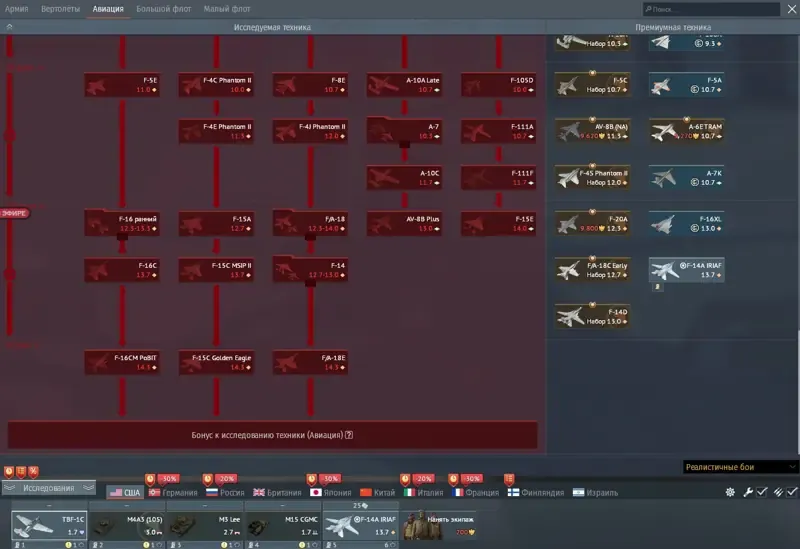The width and height of the screenshot is (800, 549).
Task: Select the F/A-18E aircraft card
Action: click(310, 362)
